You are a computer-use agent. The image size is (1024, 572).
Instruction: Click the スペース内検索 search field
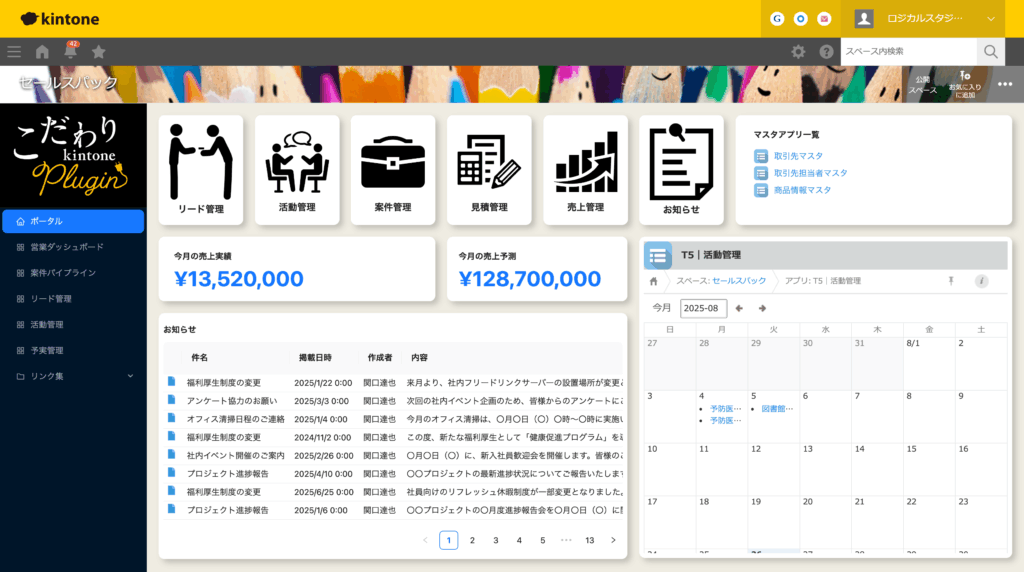pyautogui.click(x=907, y=51)
